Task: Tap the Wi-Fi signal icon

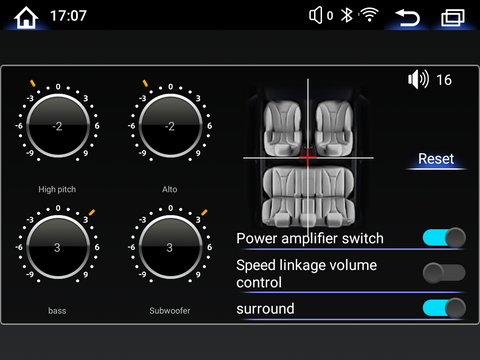Action: click(x=369, y=15)
